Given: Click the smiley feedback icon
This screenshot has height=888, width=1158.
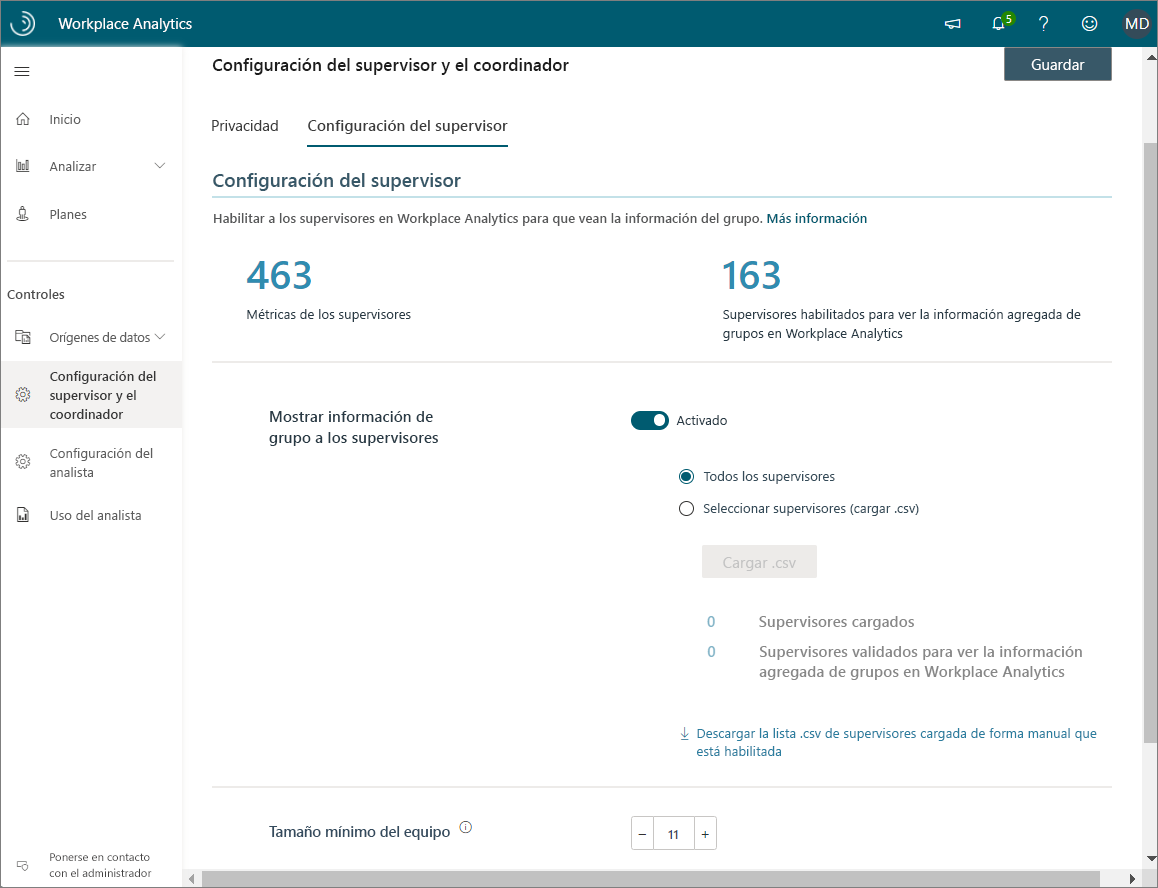Looking at the screenshot, I should coord(1089,24).
